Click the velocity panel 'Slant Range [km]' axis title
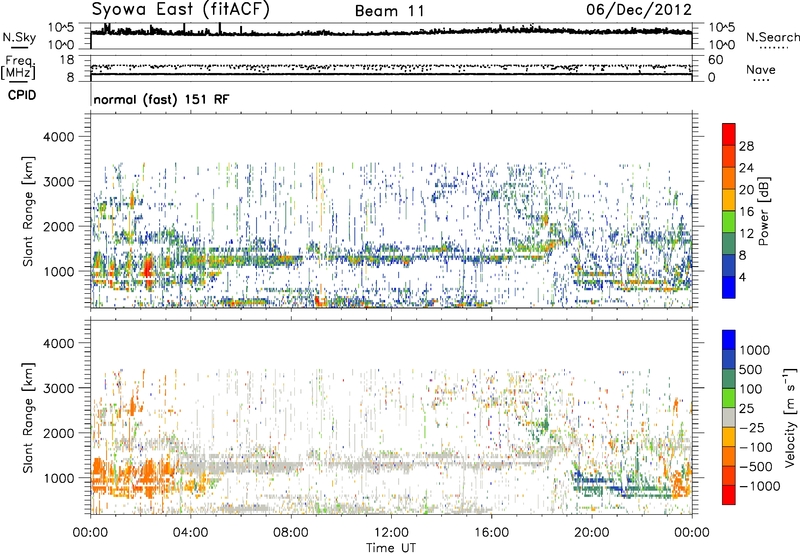The image size is (800, 554). [x=28, y=418]
